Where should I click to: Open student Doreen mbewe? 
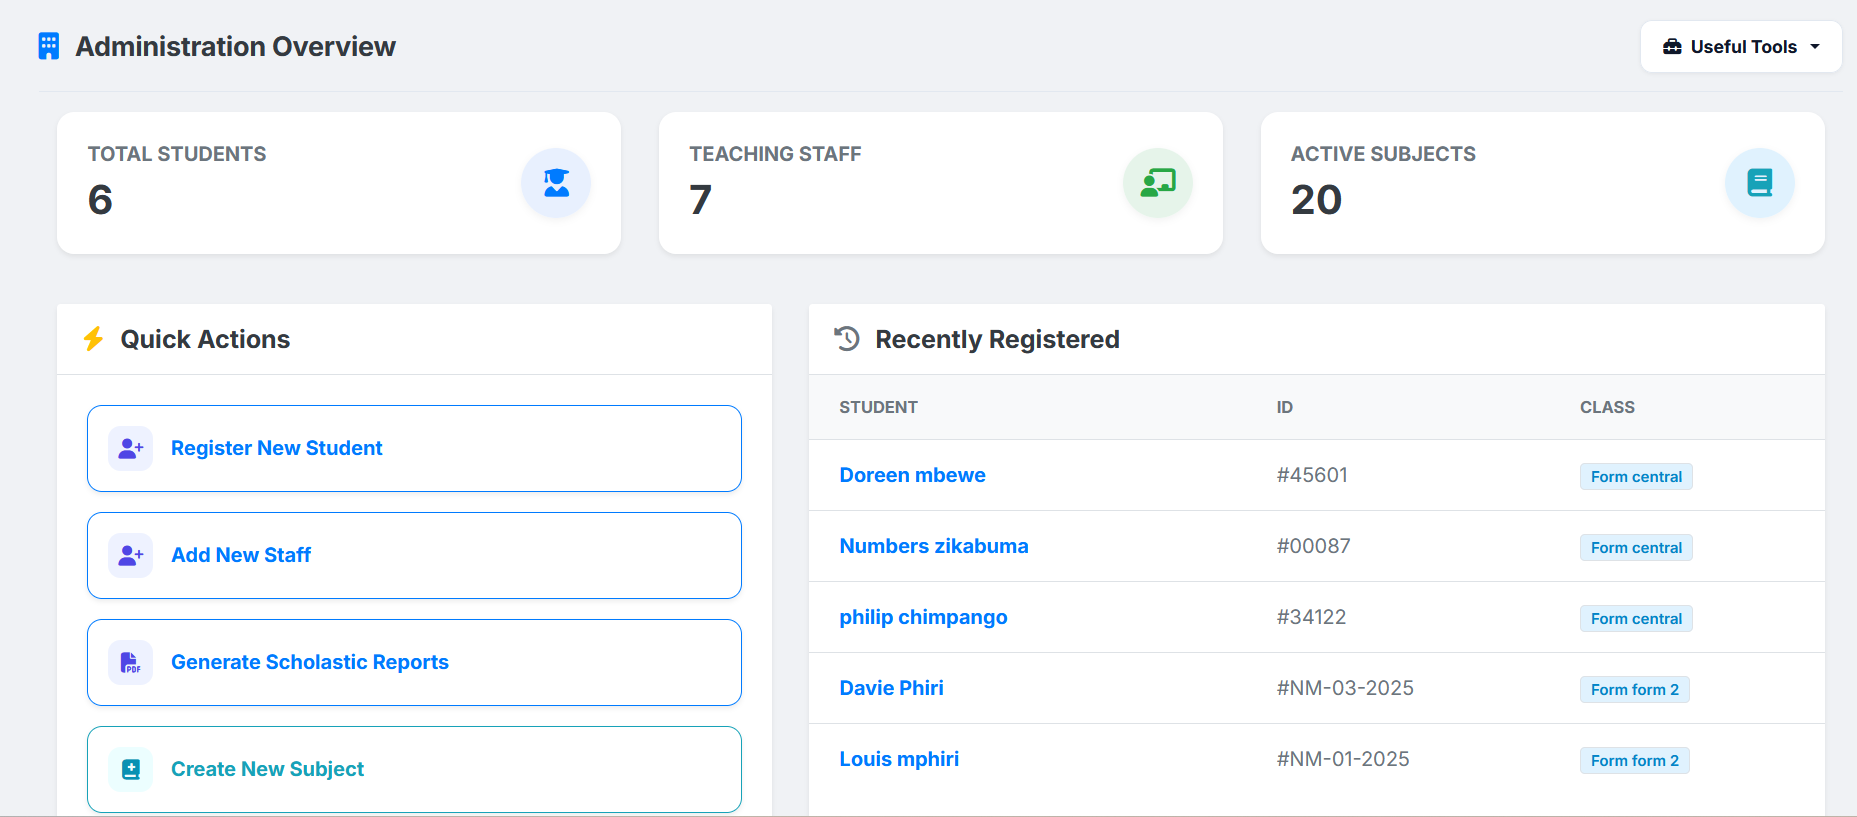pos(912,475)
